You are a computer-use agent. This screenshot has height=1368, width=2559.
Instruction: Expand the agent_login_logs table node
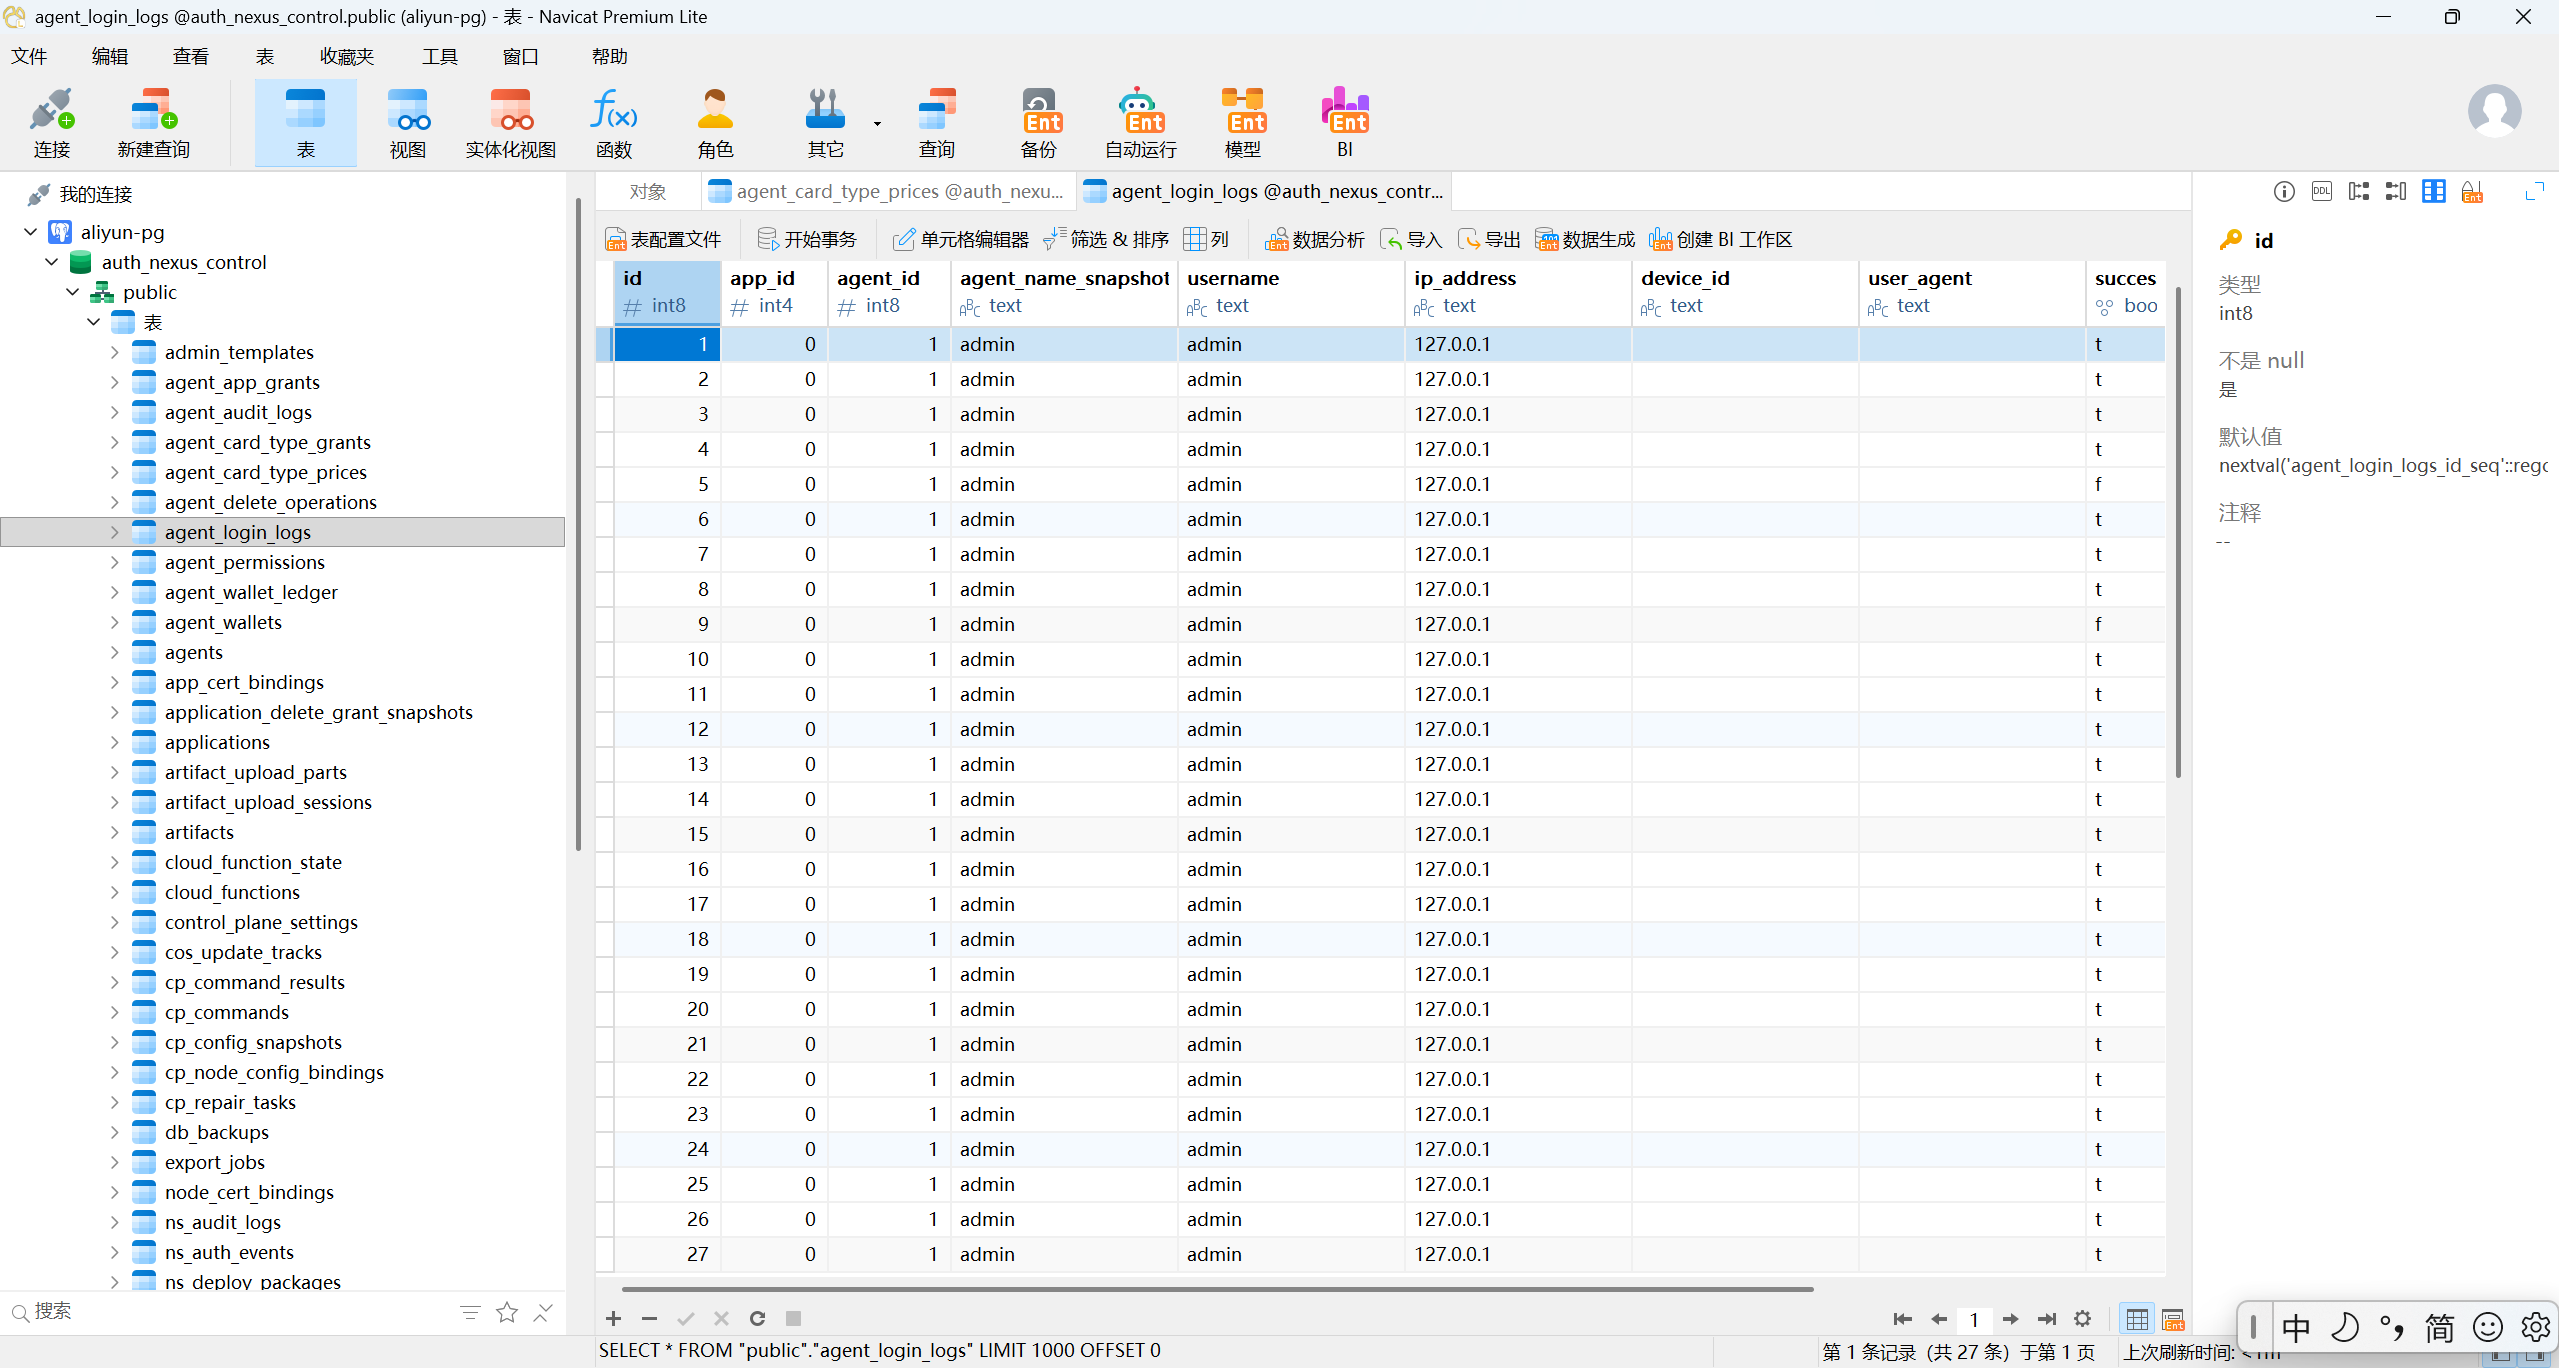point(114,532)
